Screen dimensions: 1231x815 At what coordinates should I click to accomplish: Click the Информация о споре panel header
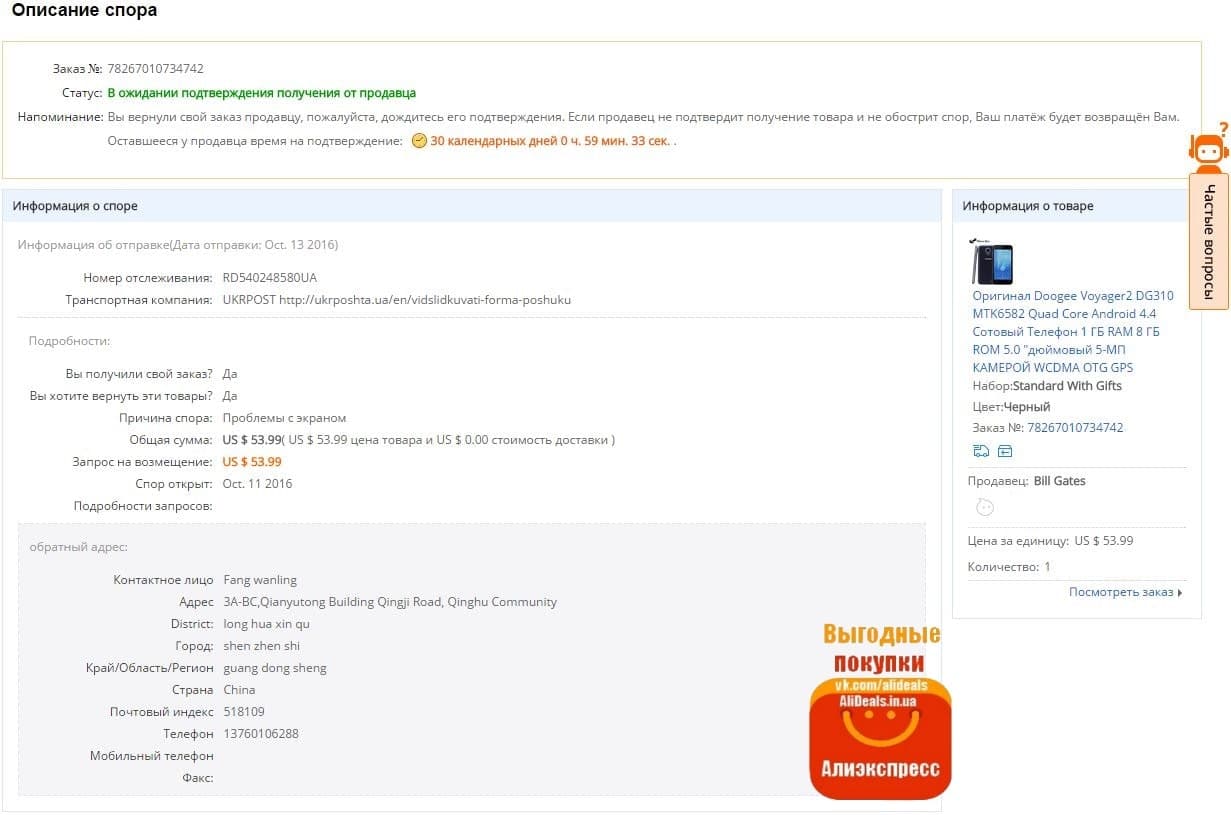pyautogui.click(x=75, y=206)
